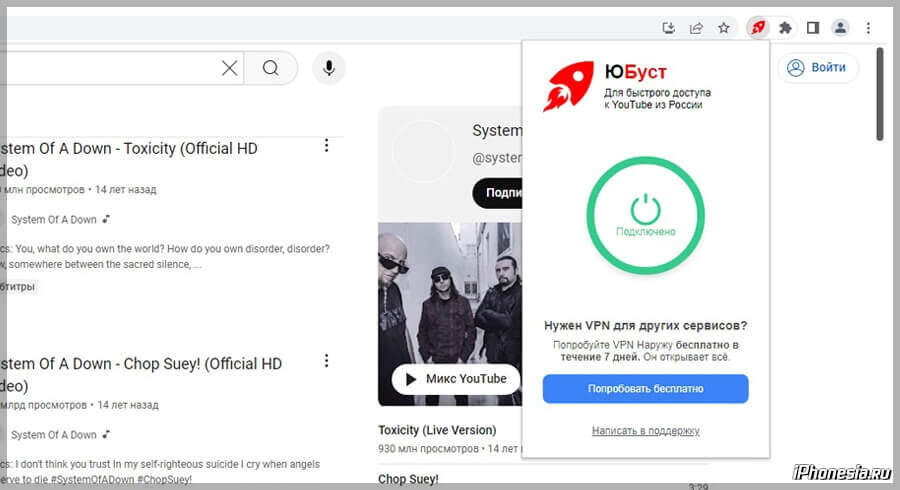This screenshot has height=490, width=900.
Task: Clear the YouTube search field with X
Action: [230, 68]
